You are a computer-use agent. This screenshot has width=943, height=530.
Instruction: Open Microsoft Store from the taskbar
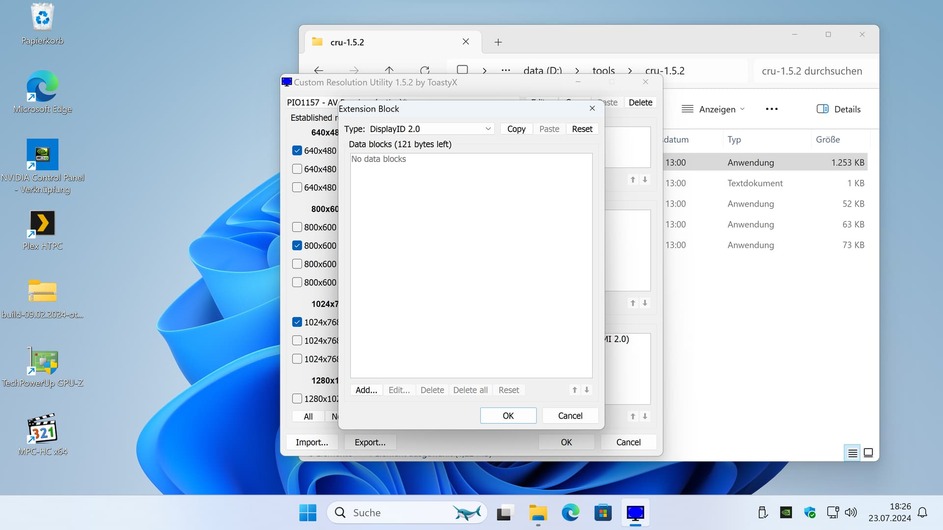pyautogui.click(x=603, y=513)
